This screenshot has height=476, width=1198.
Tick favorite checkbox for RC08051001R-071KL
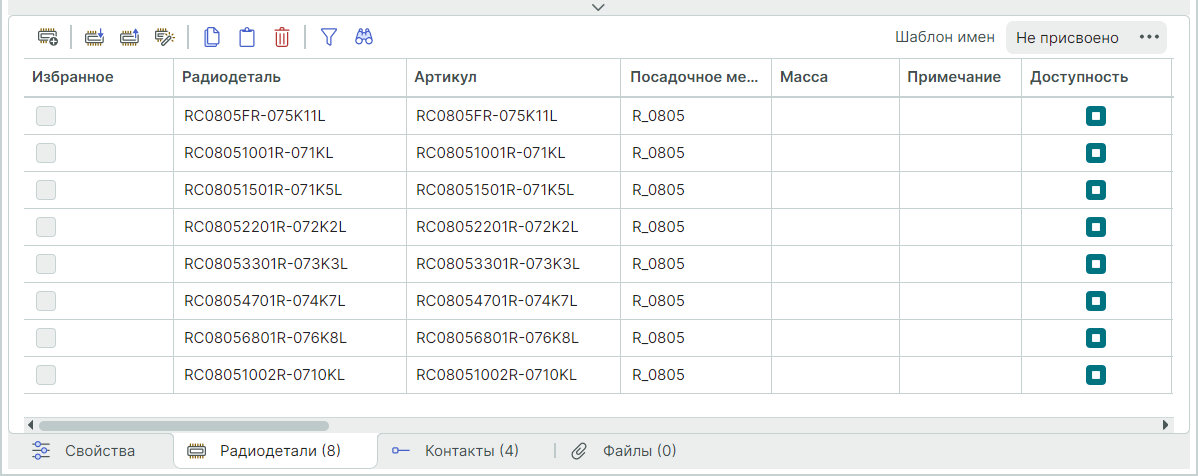pyautogui.click(x=46, y=153)
